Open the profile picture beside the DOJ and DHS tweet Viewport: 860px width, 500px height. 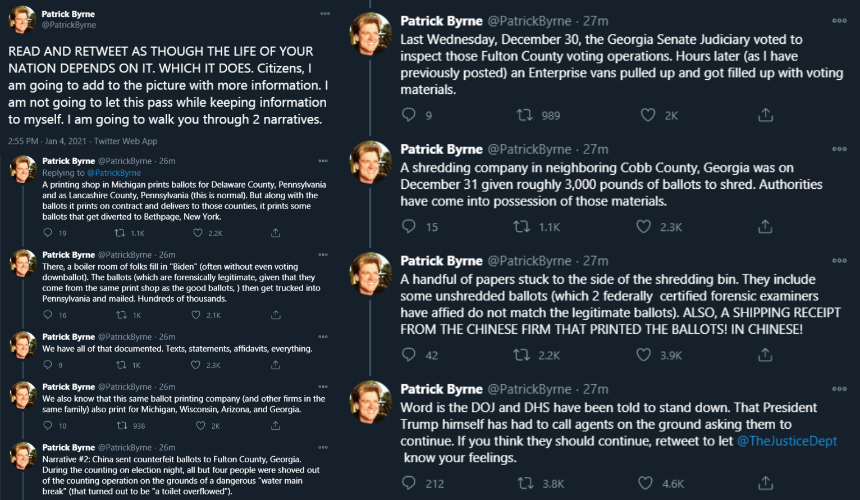tap(371, 402)
